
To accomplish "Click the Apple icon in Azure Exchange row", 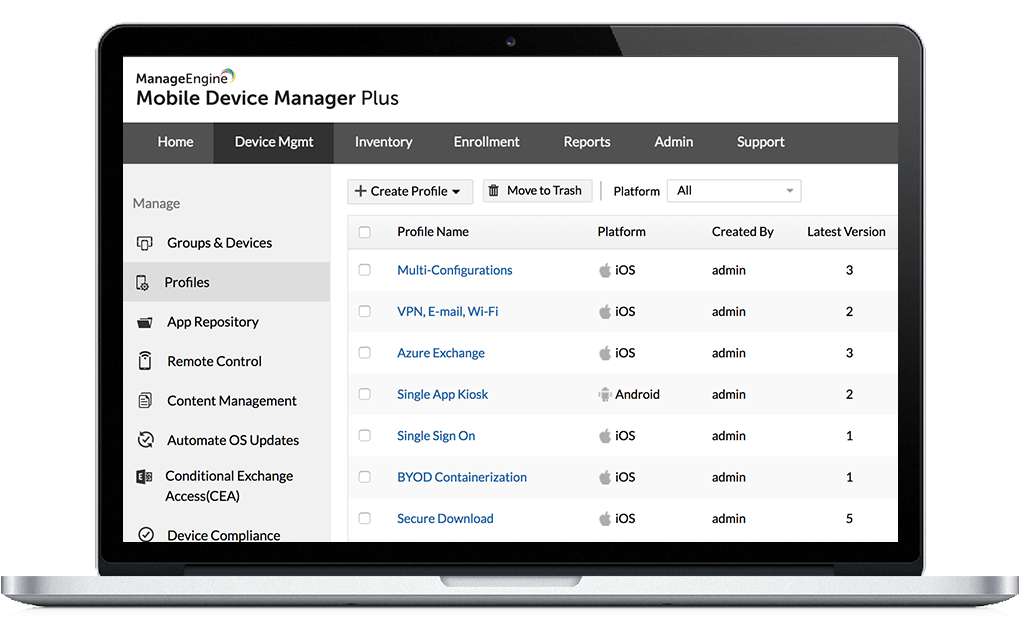I will 605,353.
